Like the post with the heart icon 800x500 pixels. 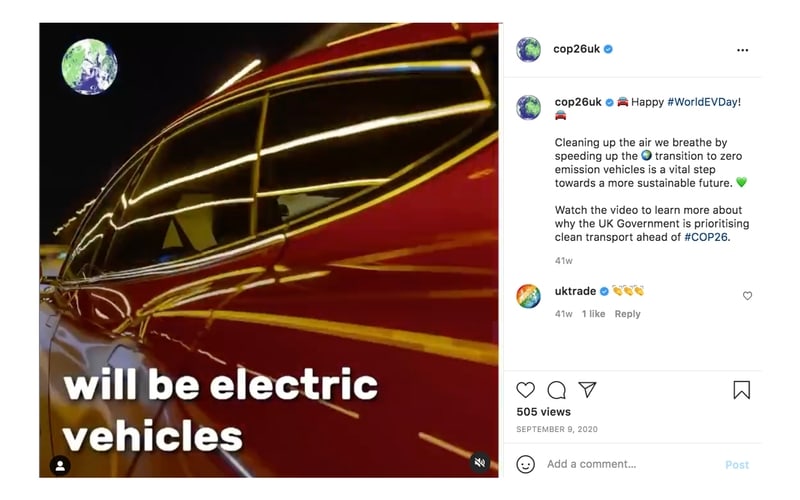click(x=525, y=390)
